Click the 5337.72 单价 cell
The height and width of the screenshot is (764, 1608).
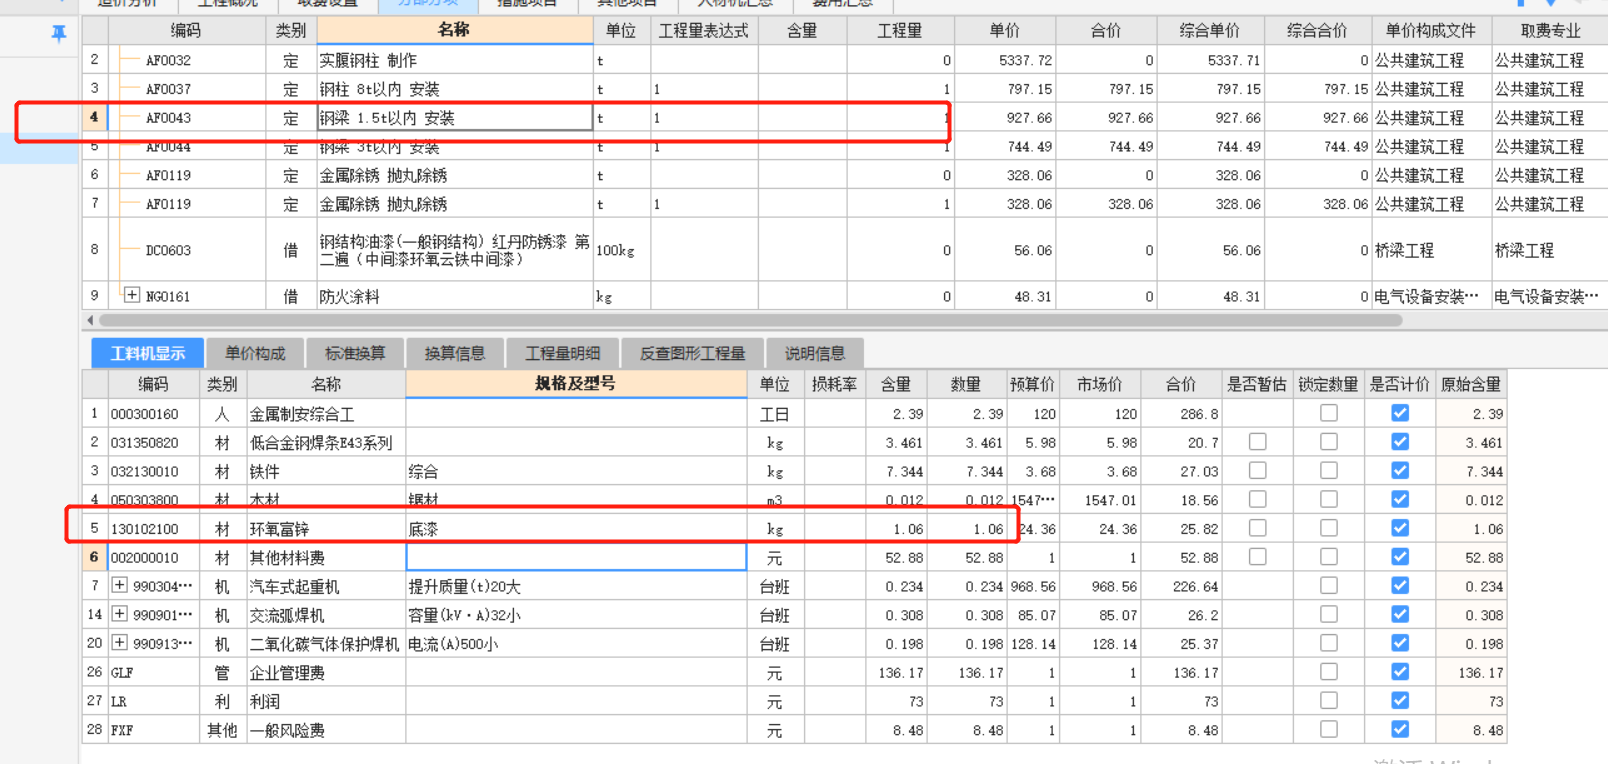coord(1005,60)
